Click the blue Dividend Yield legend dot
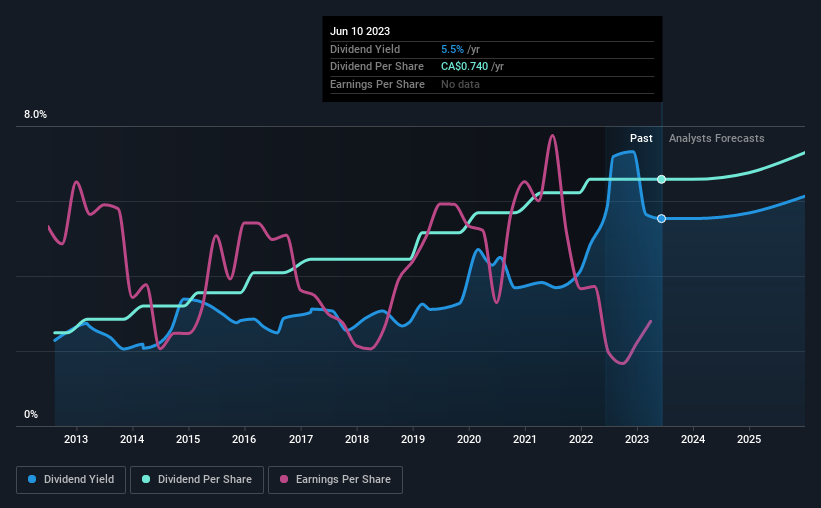This screenshot has width=821, height=508. [32, 479]
